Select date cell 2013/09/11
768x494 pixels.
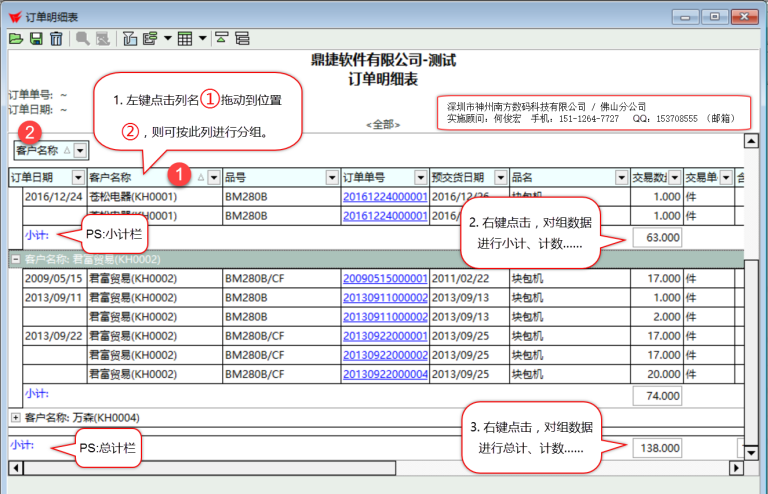[54, 298]
